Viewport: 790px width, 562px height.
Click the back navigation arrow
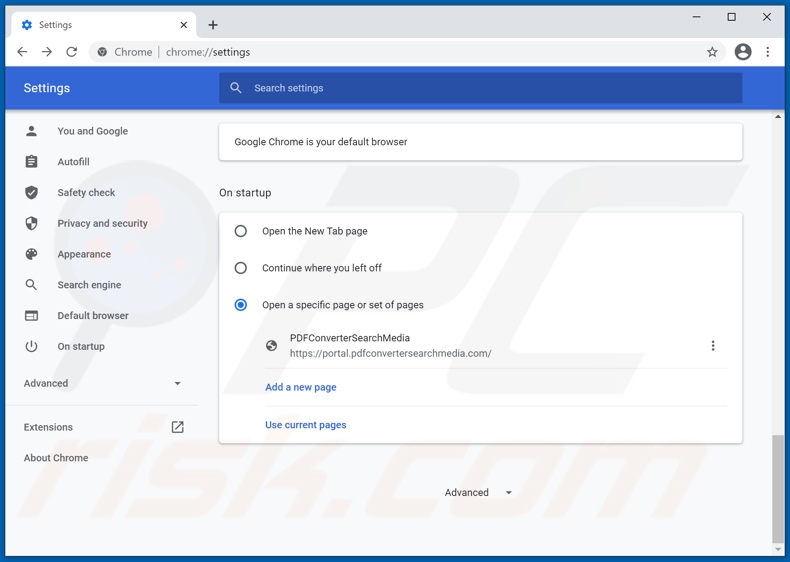tap(22, 52)
